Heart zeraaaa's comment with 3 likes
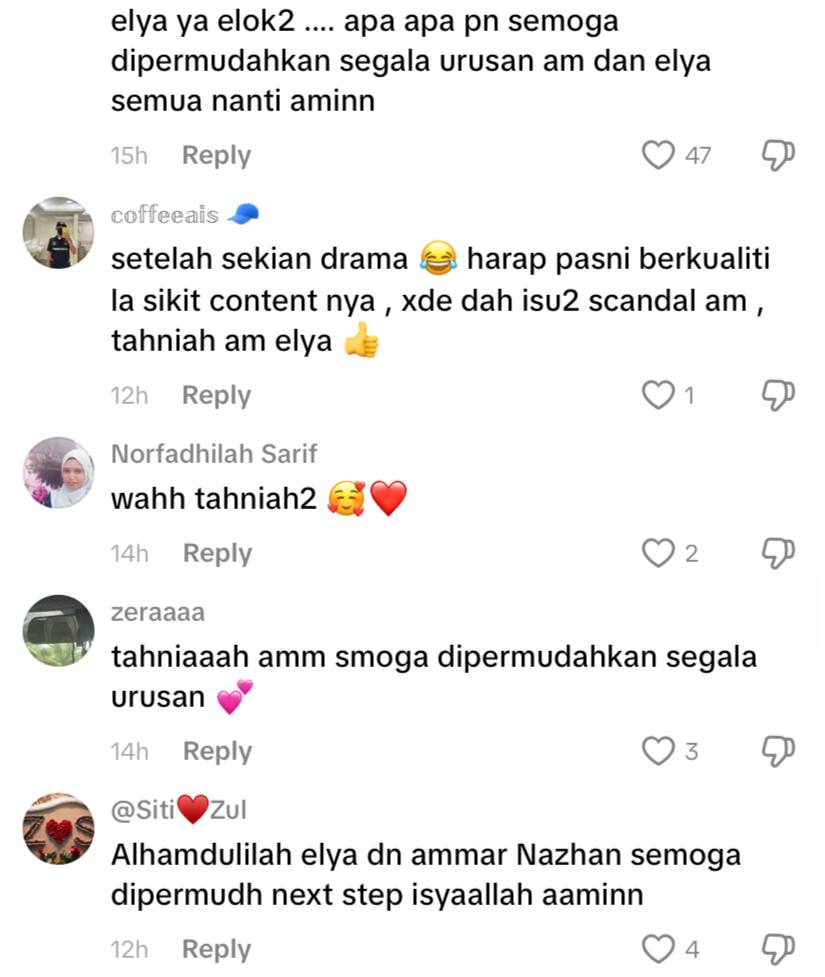This screenshot has width=825, height=977. coord(659,751)
